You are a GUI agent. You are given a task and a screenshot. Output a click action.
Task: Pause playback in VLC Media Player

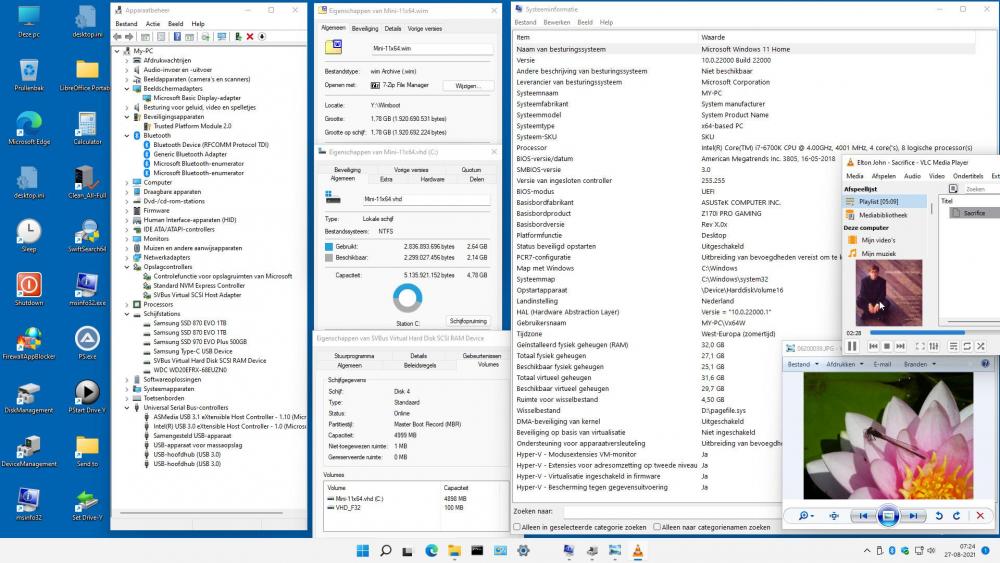click(x=852, y=346)
